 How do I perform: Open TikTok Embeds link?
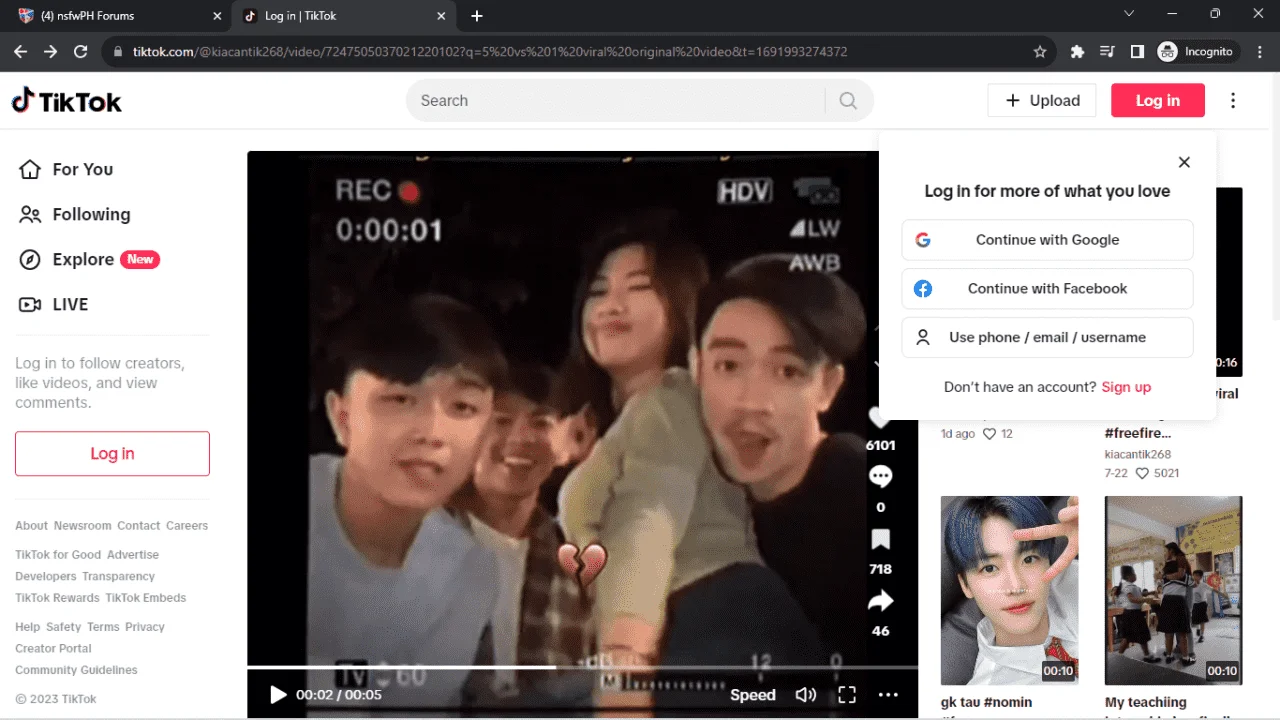(146, 598)
